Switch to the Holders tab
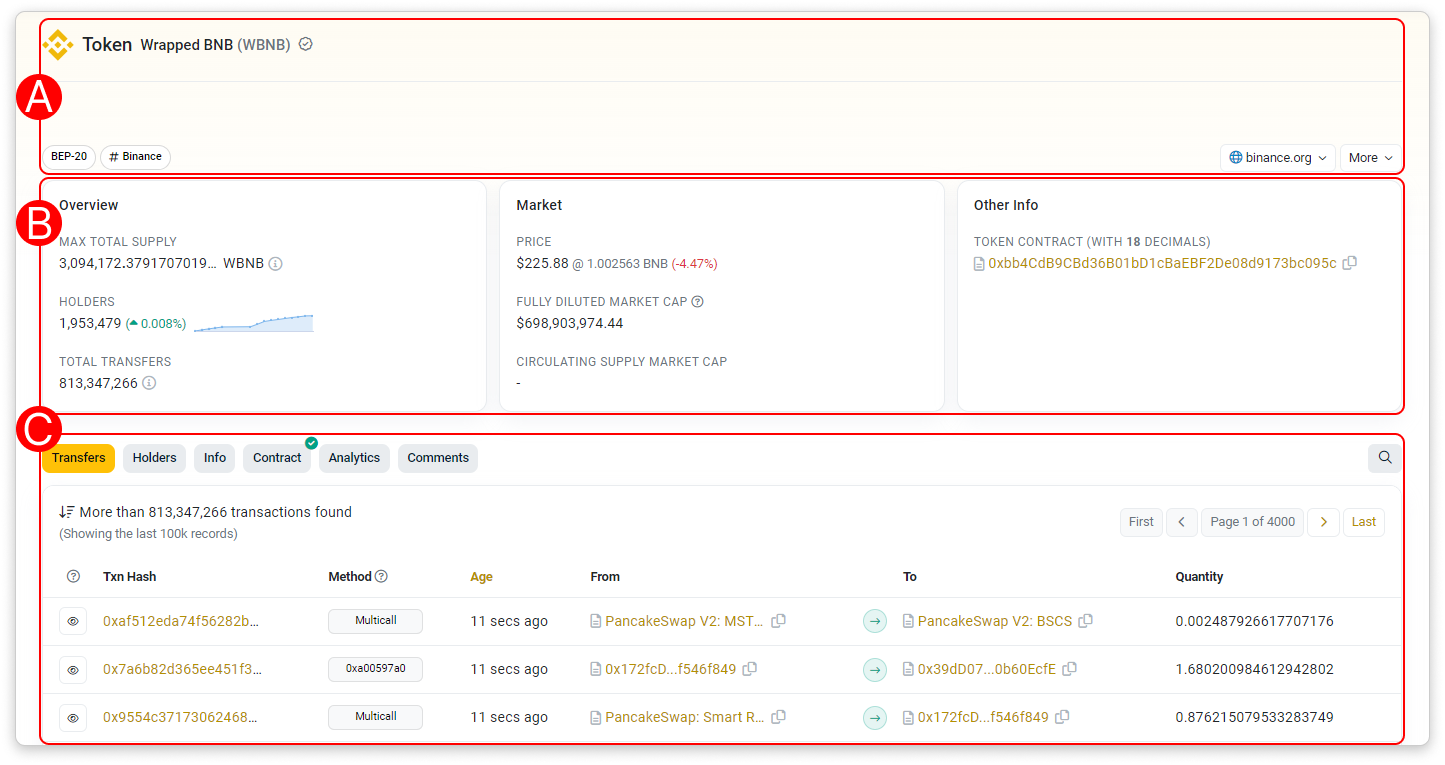 [154, 457]
